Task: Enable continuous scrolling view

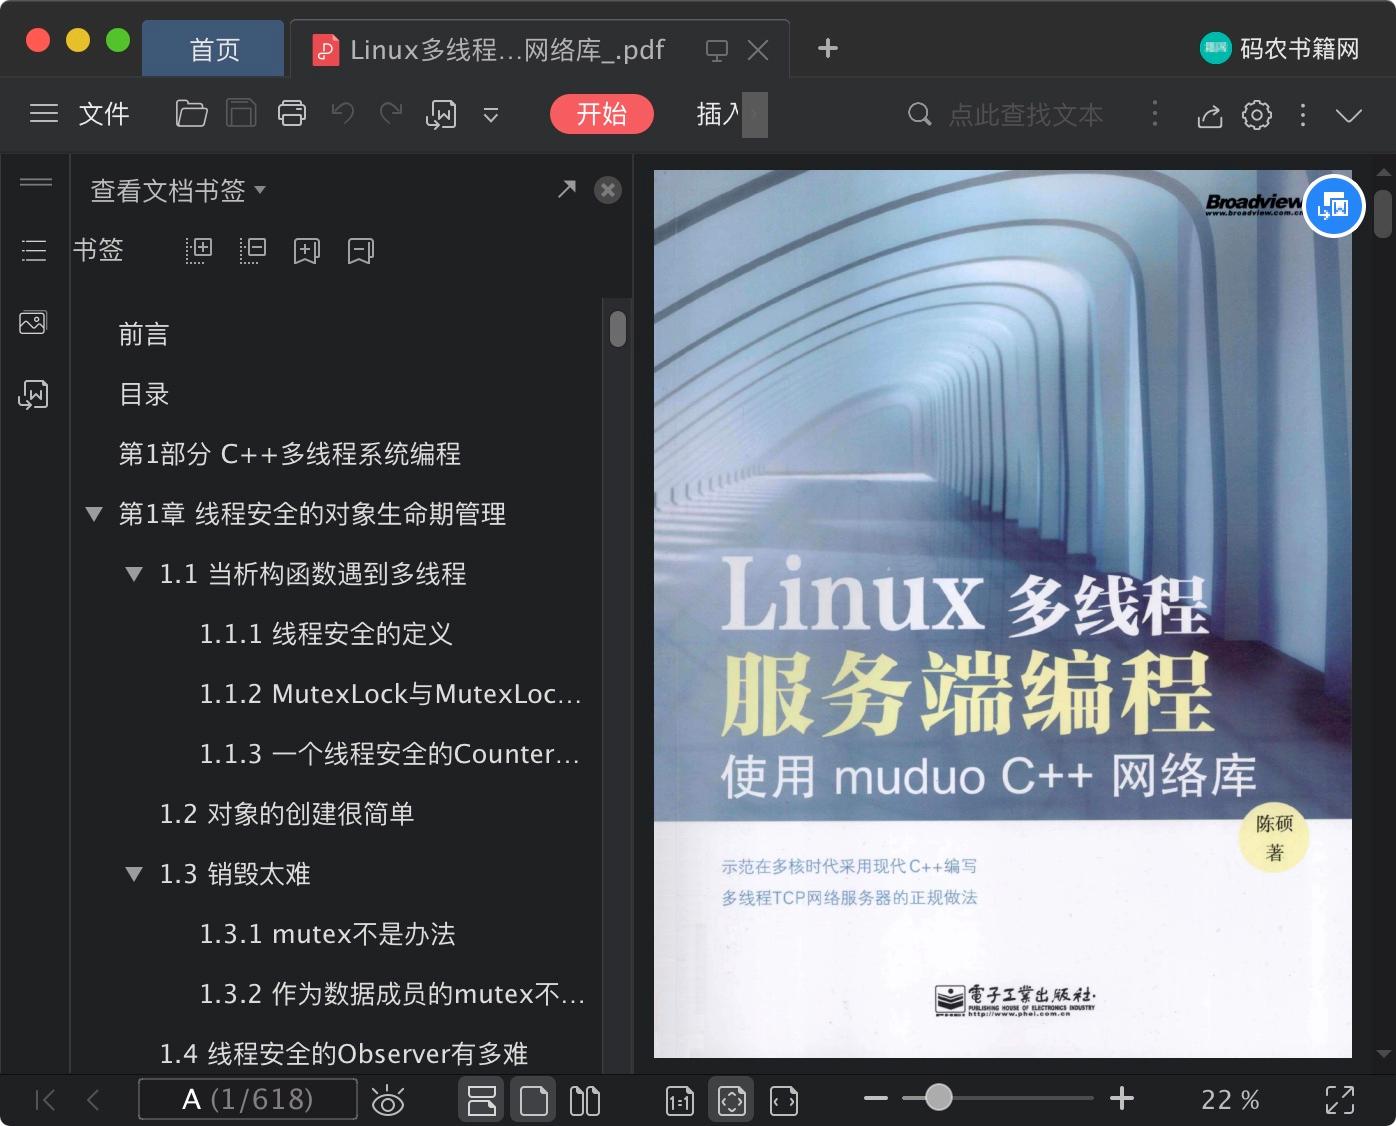Action: [482, 1100]
